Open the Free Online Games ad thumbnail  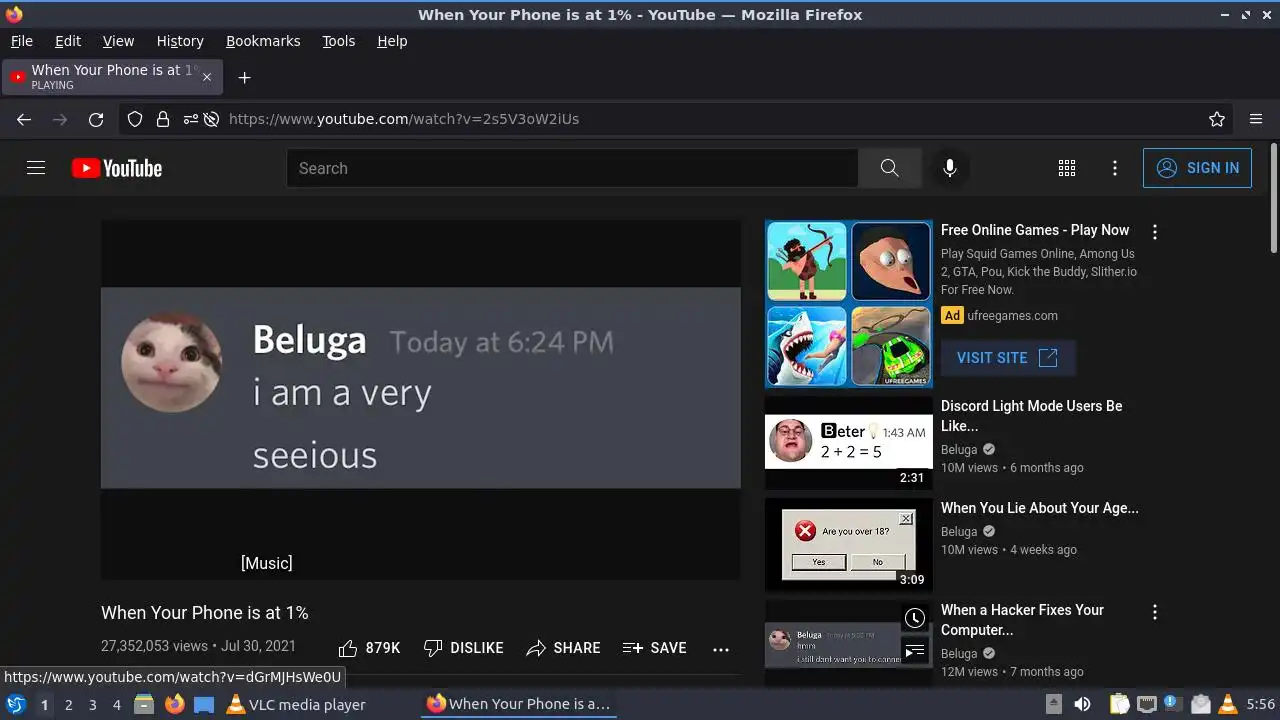849,304
